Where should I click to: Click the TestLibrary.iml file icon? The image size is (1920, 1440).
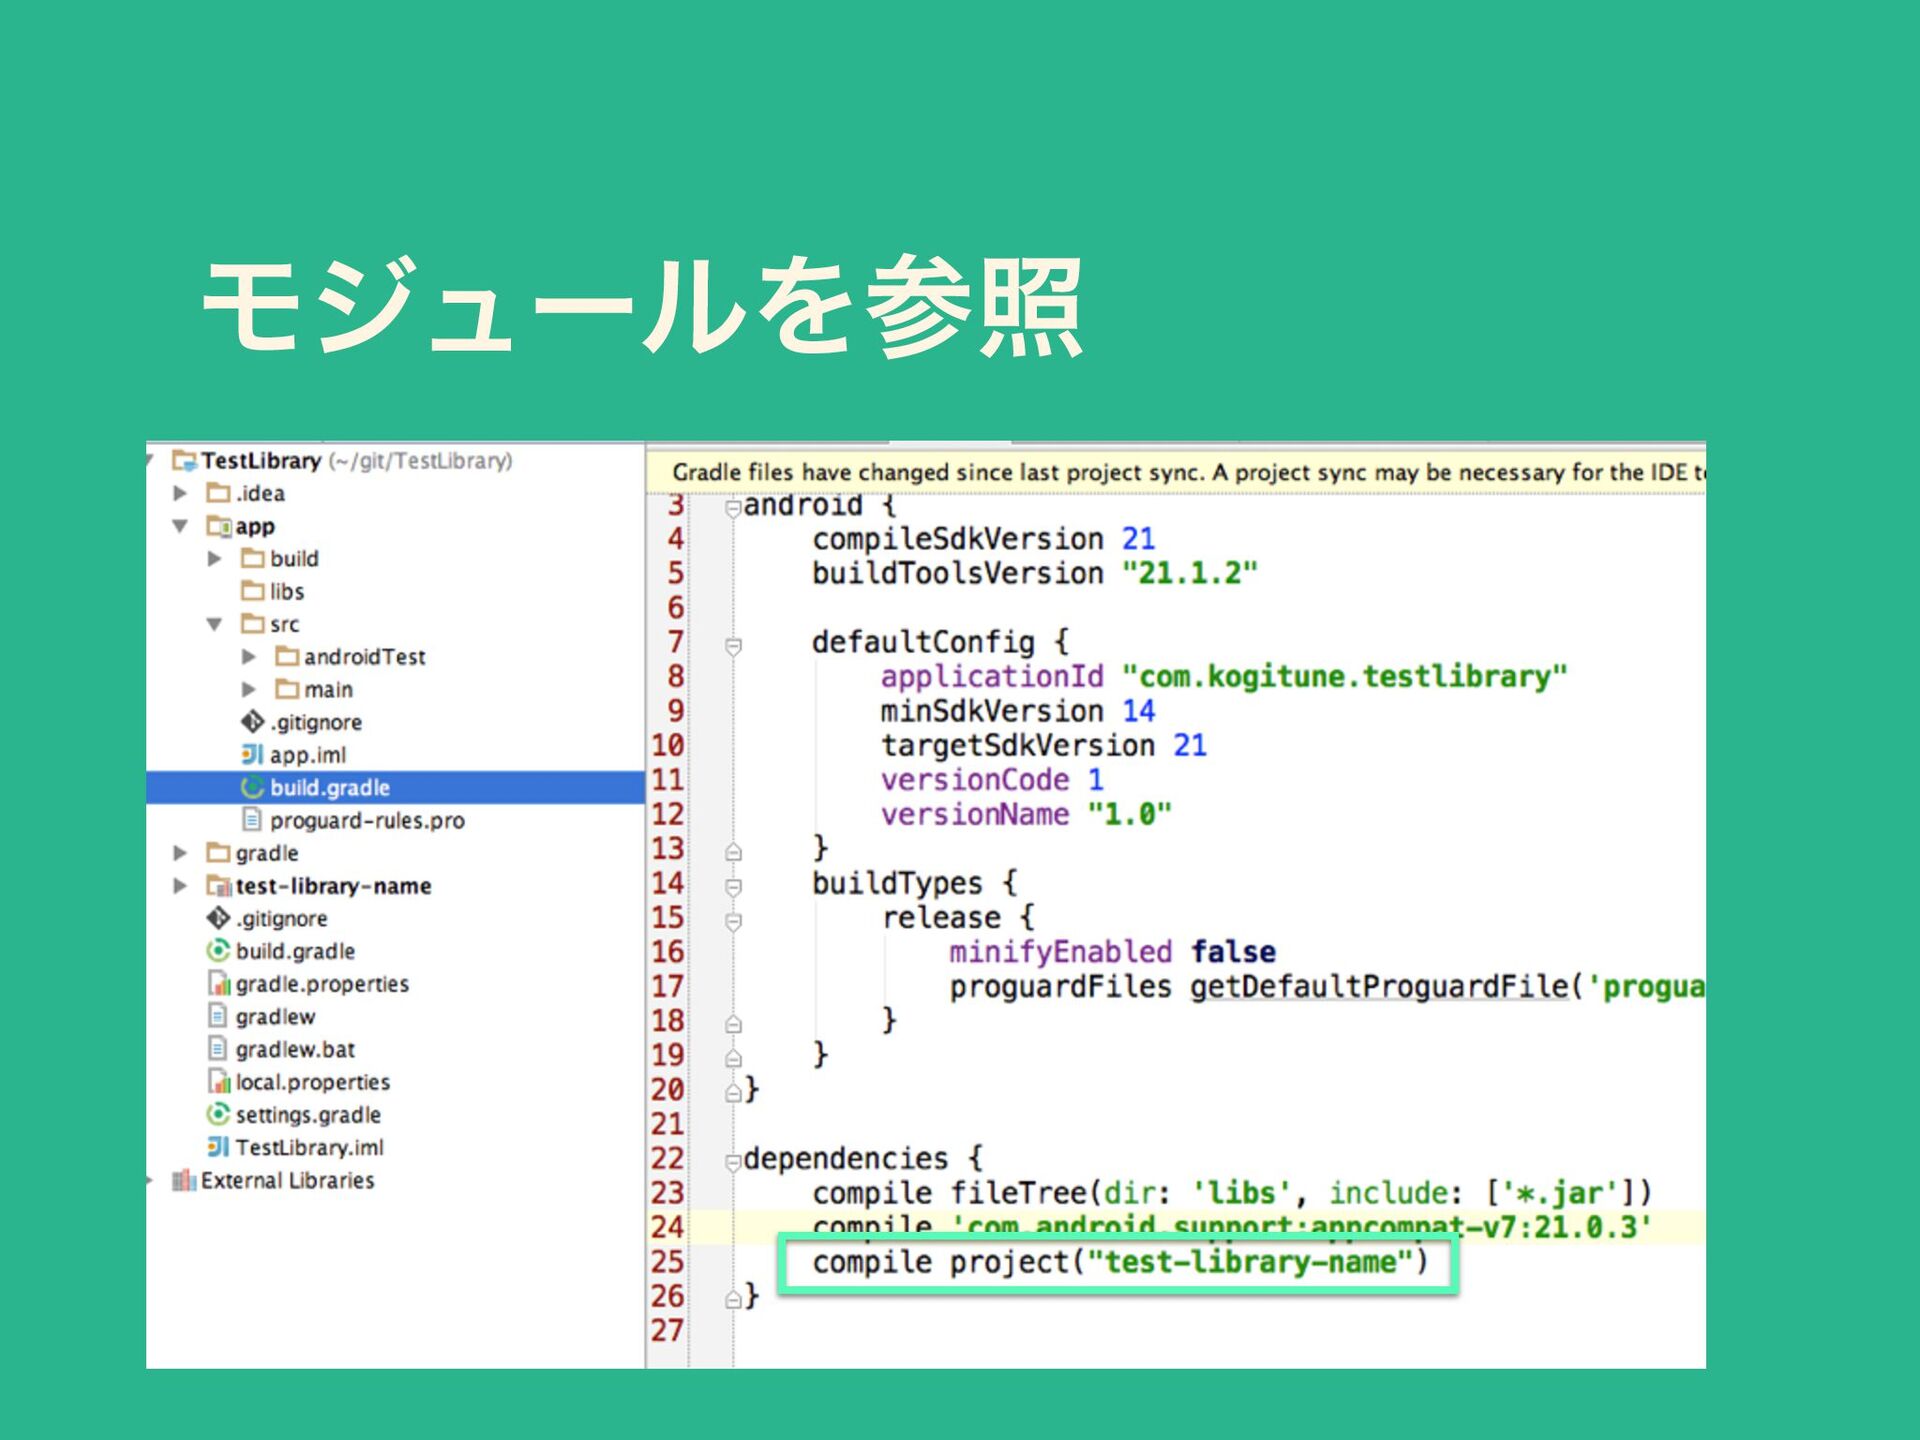tap(218, 1147)
